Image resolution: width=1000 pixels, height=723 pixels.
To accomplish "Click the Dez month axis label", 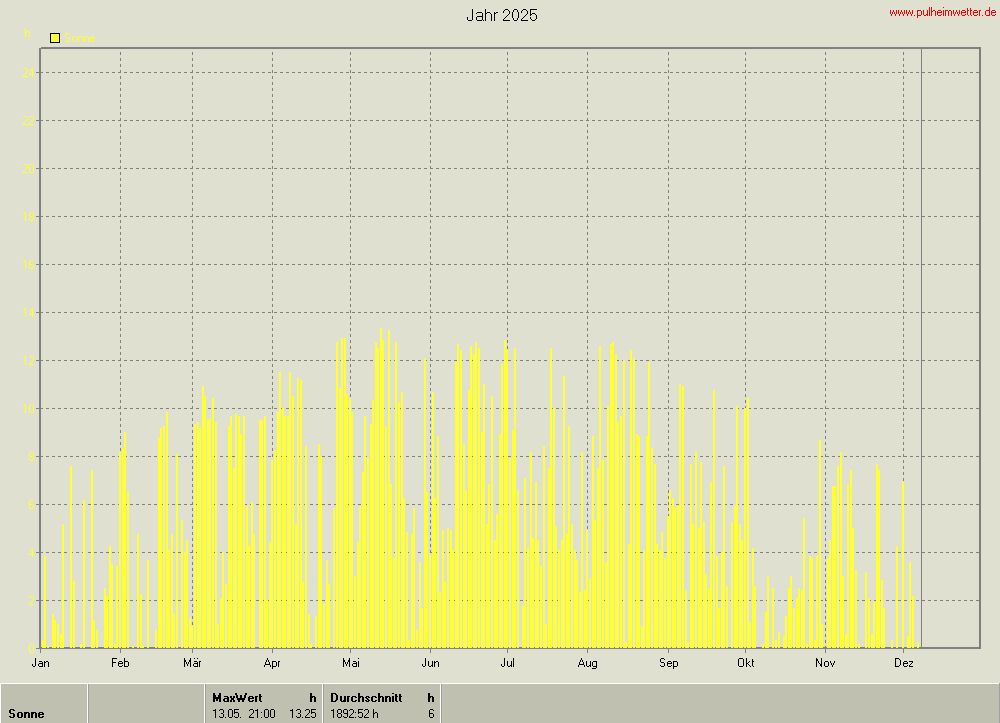I will tap(903, 662).
